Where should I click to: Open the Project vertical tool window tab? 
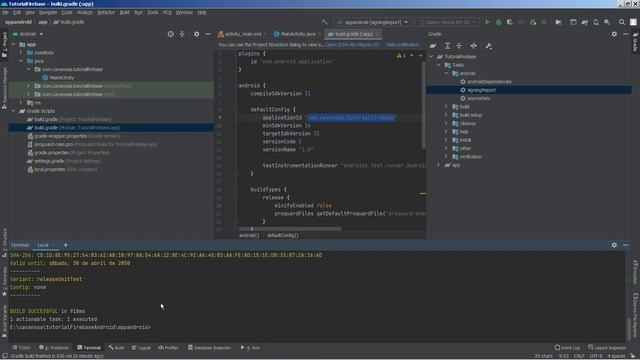4,45
